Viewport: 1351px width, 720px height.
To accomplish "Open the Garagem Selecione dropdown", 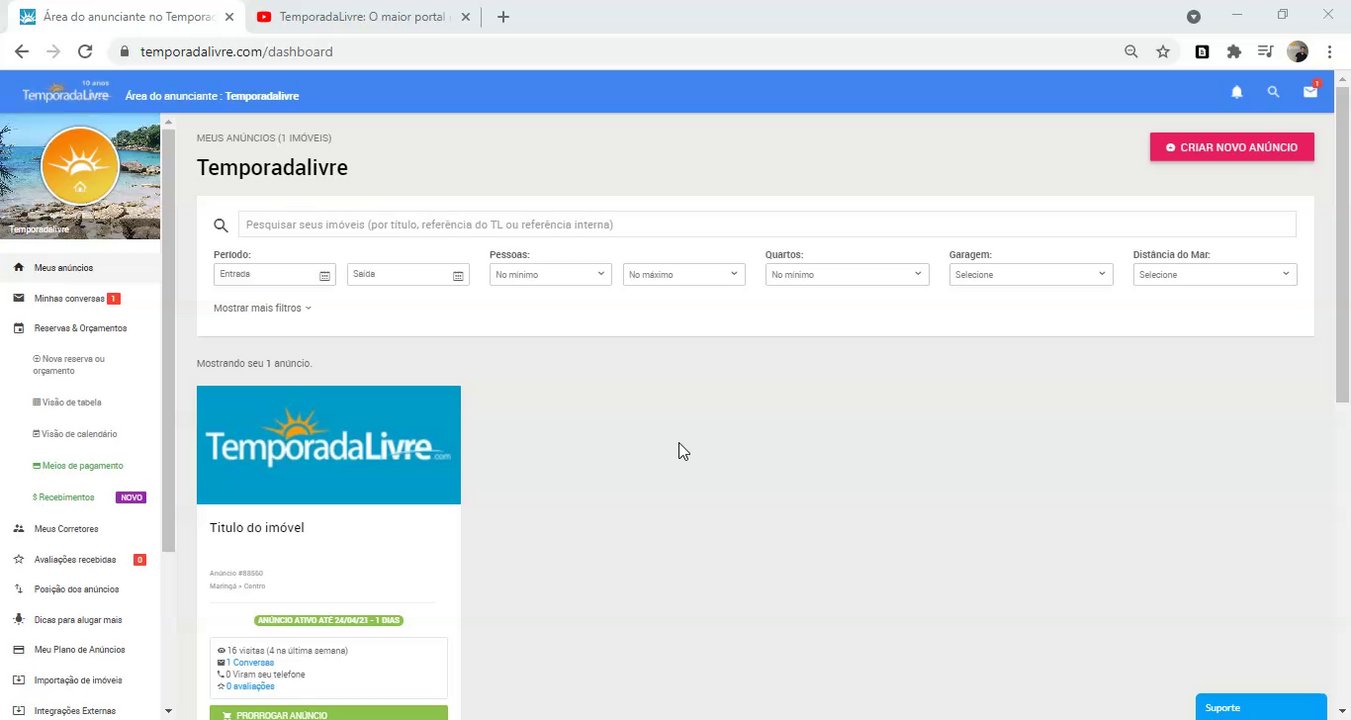I will point(1031,274).
